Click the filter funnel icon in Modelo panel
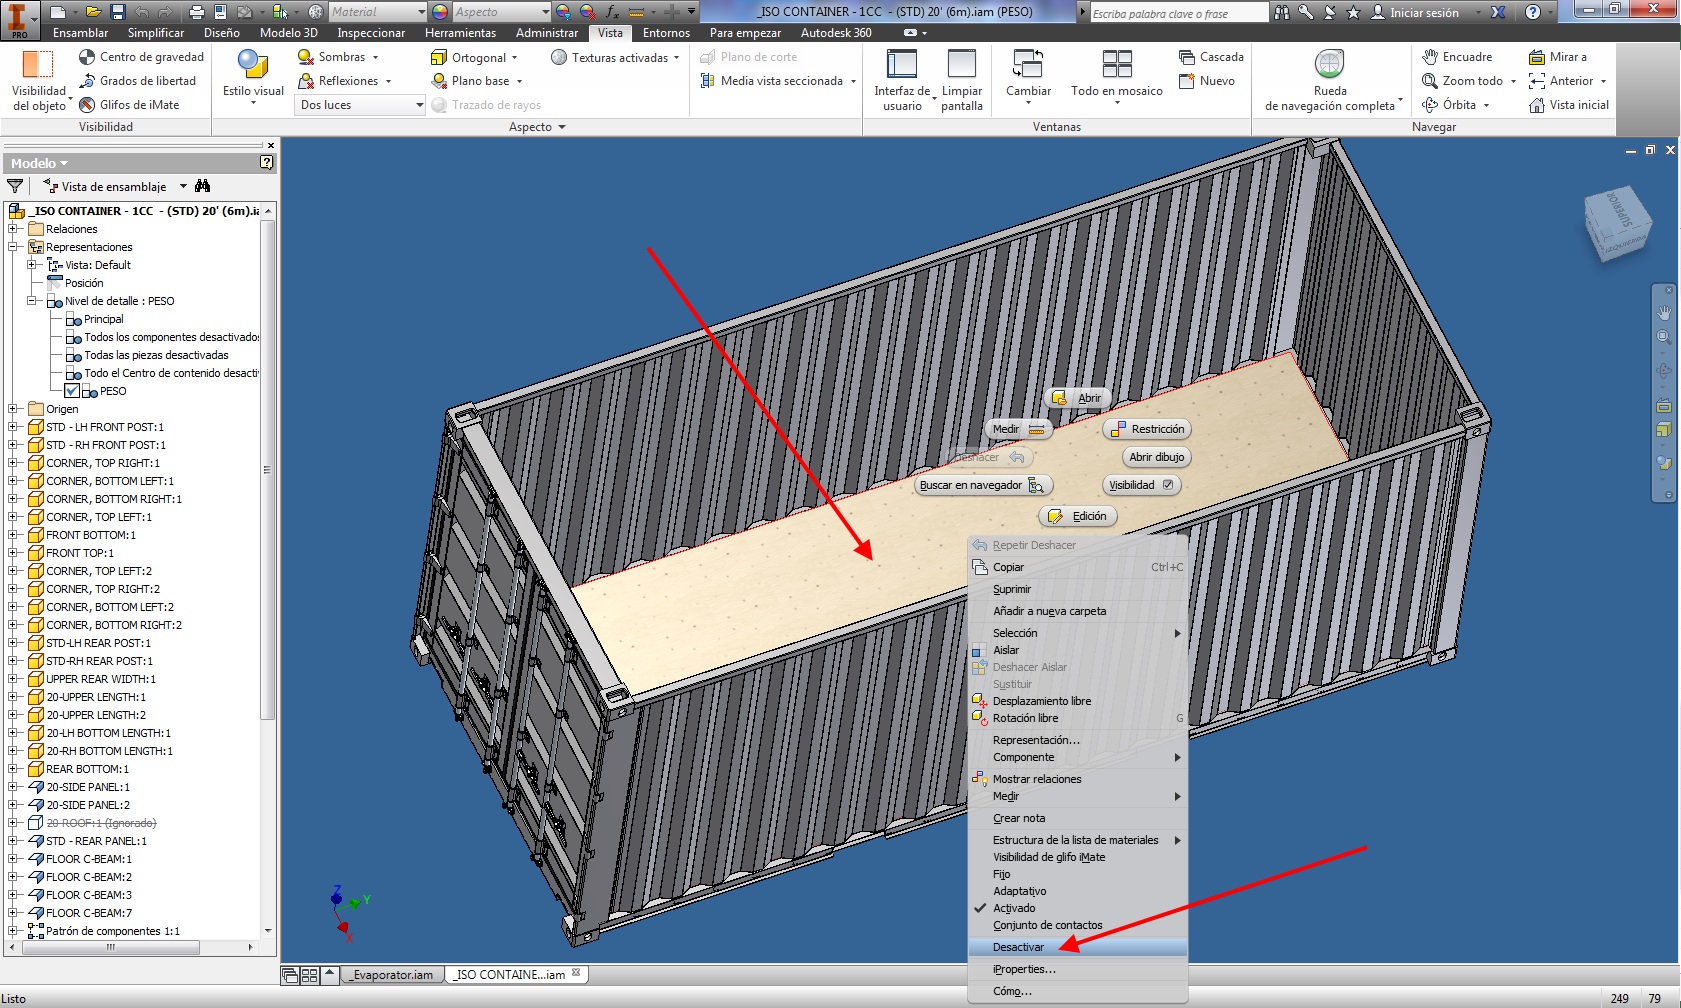 (x=15, y=186)
